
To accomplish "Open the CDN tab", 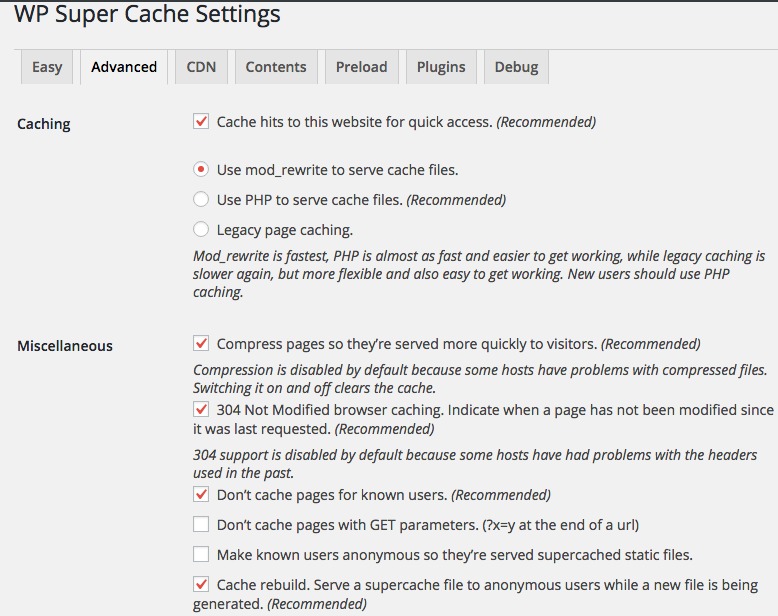I will (x=201, y=67).
